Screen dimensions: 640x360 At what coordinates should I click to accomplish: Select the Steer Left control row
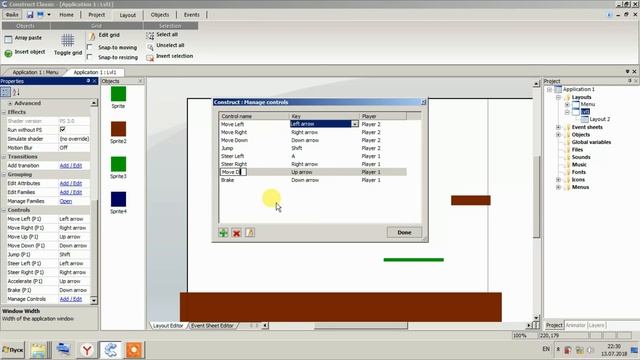coord(313,156)
